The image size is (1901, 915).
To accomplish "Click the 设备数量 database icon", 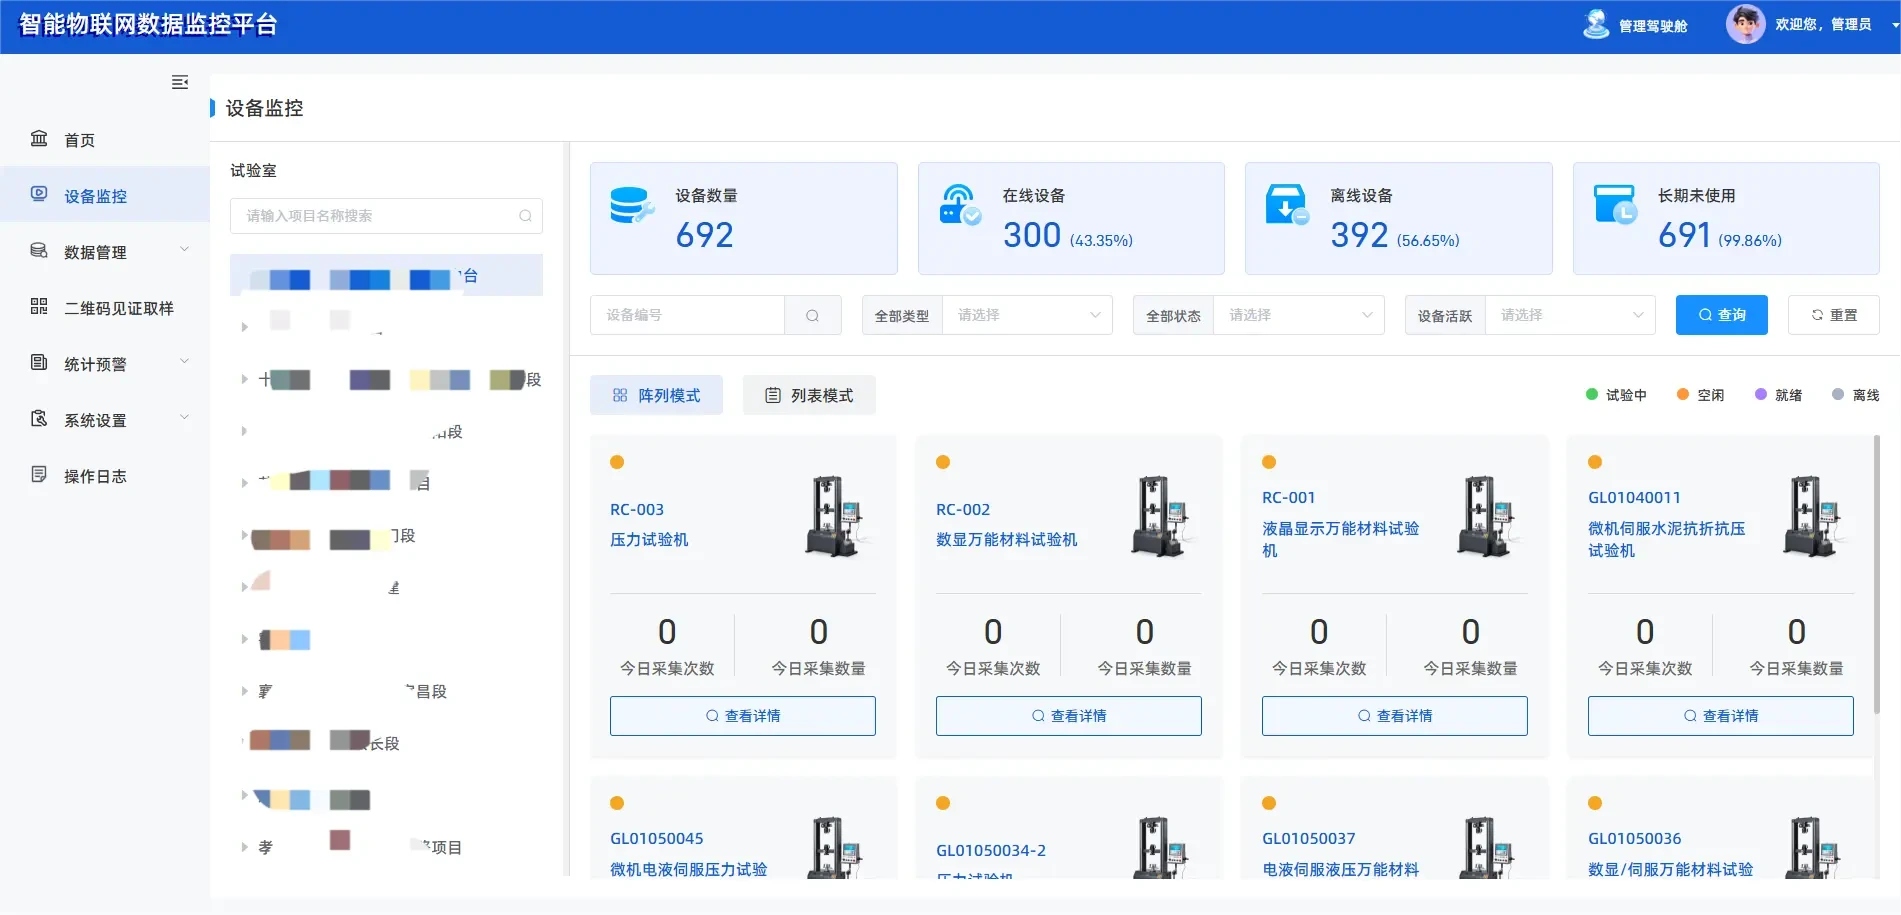I will [x=632, y=206].
